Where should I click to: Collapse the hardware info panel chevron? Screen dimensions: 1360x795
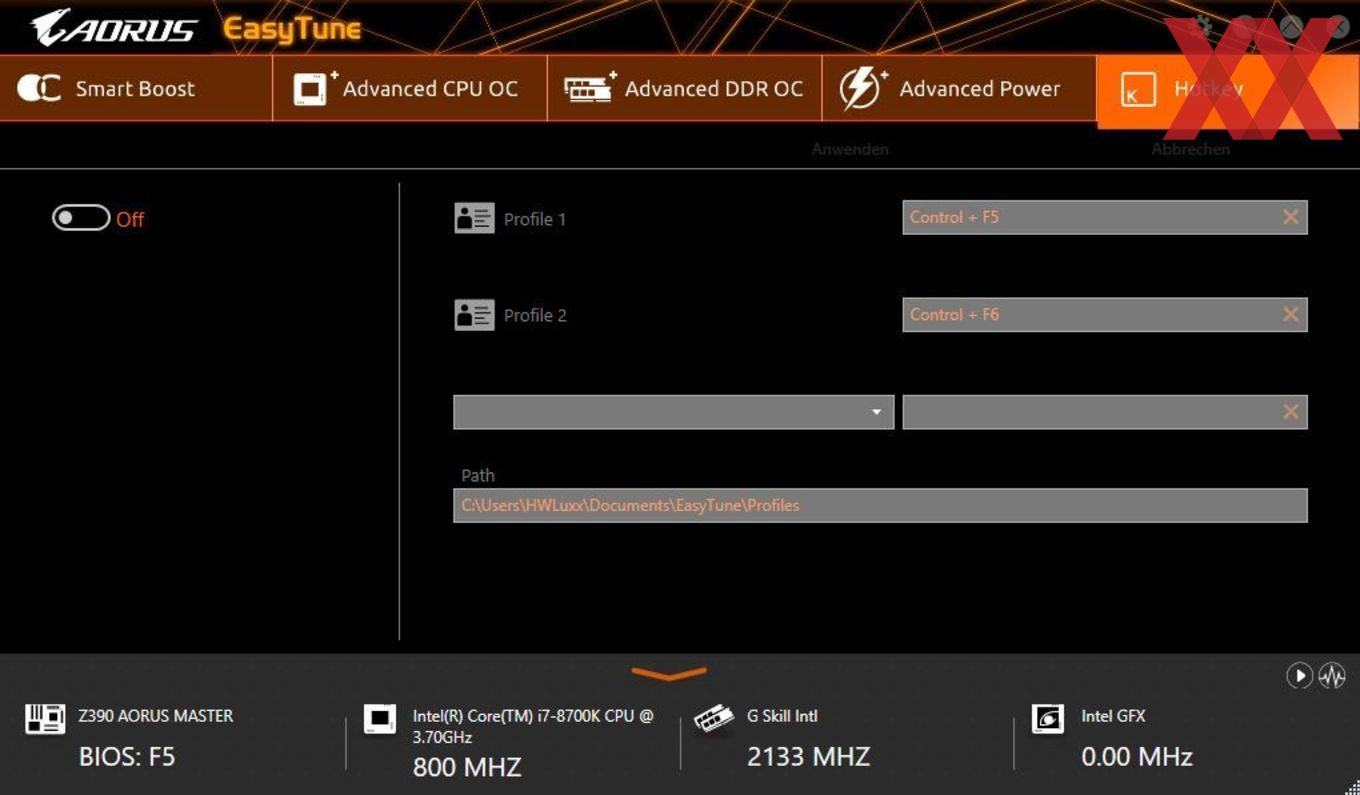tap(669, 674)
